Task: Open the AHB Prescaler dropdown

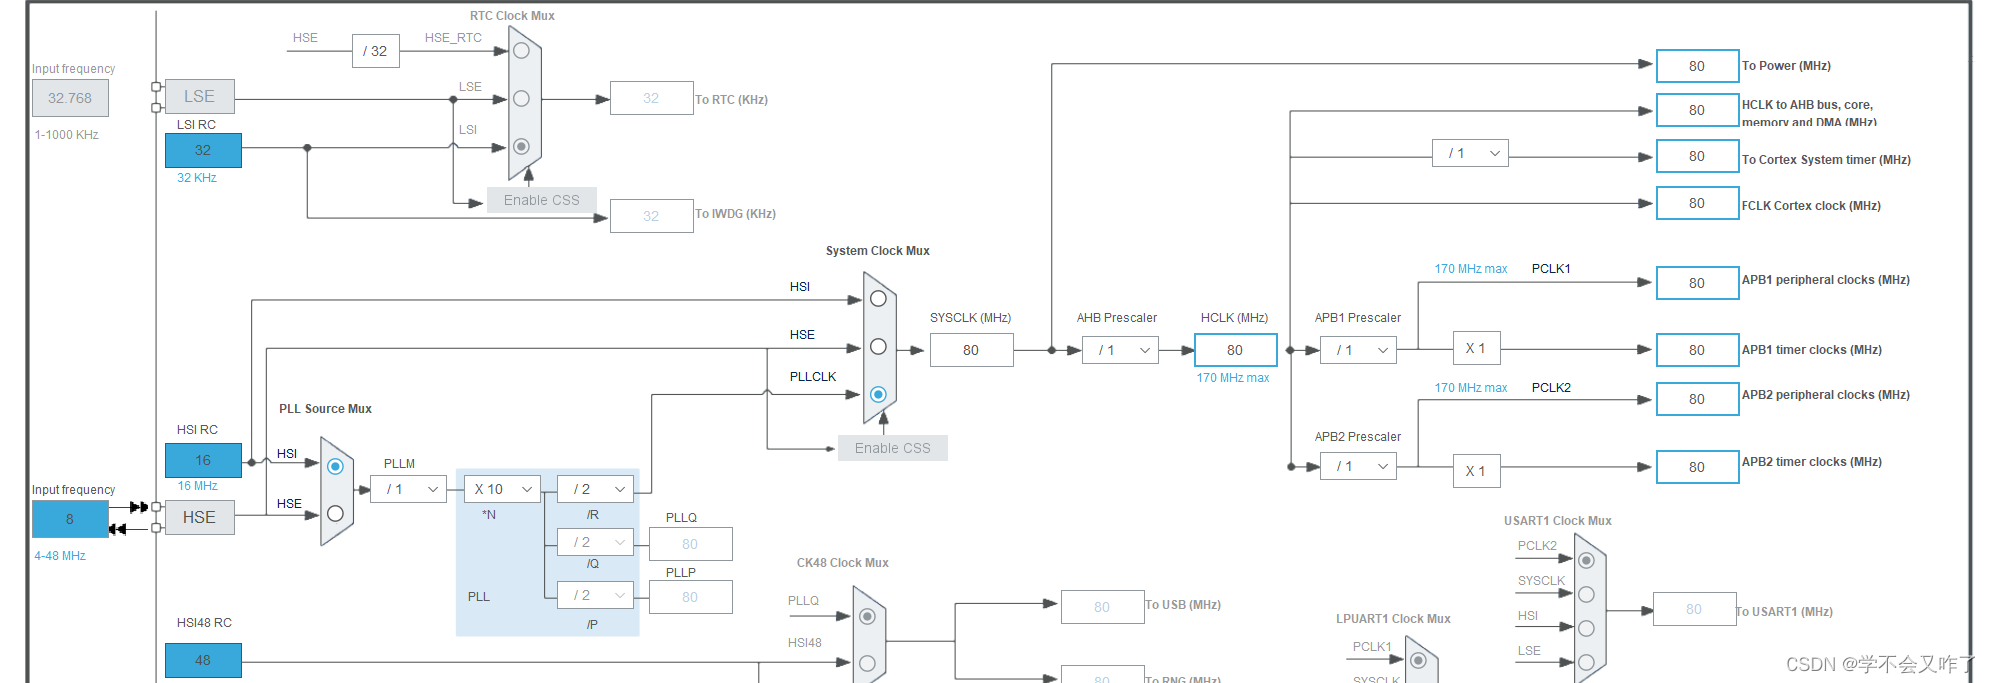Action: (1120, 350)
